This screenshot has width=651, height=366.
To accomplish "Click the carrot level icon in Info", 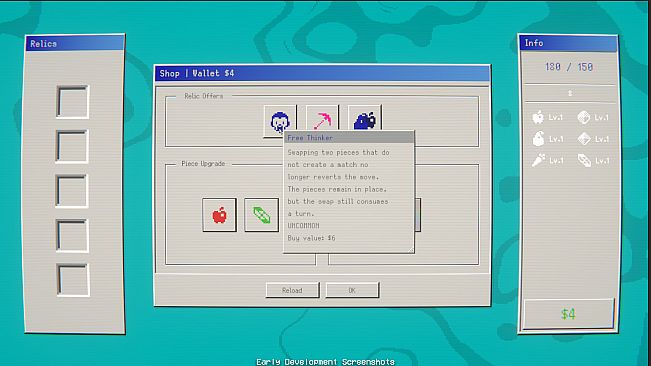I will pyautogui.click(x=538, y=160).
